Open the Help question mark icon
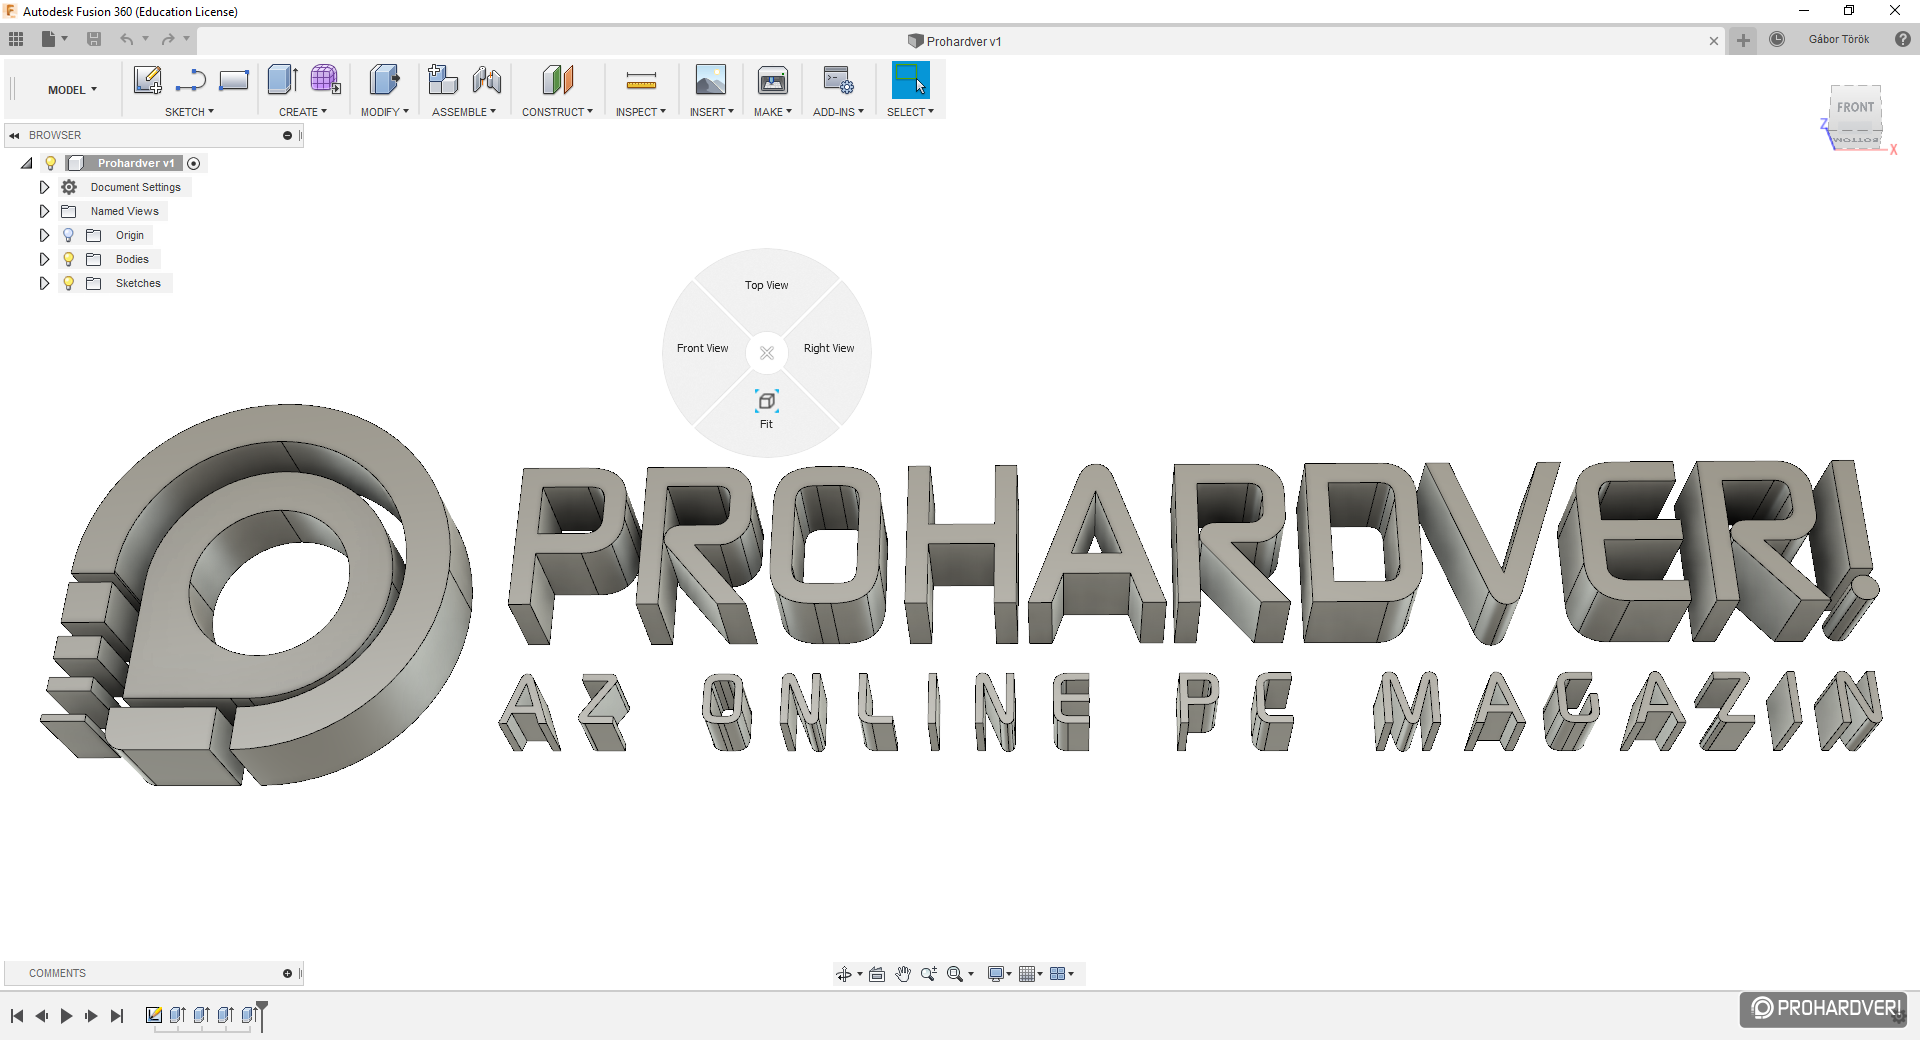The height and width of the screenshot is (1040, 1920). [x=1903, y=39]
